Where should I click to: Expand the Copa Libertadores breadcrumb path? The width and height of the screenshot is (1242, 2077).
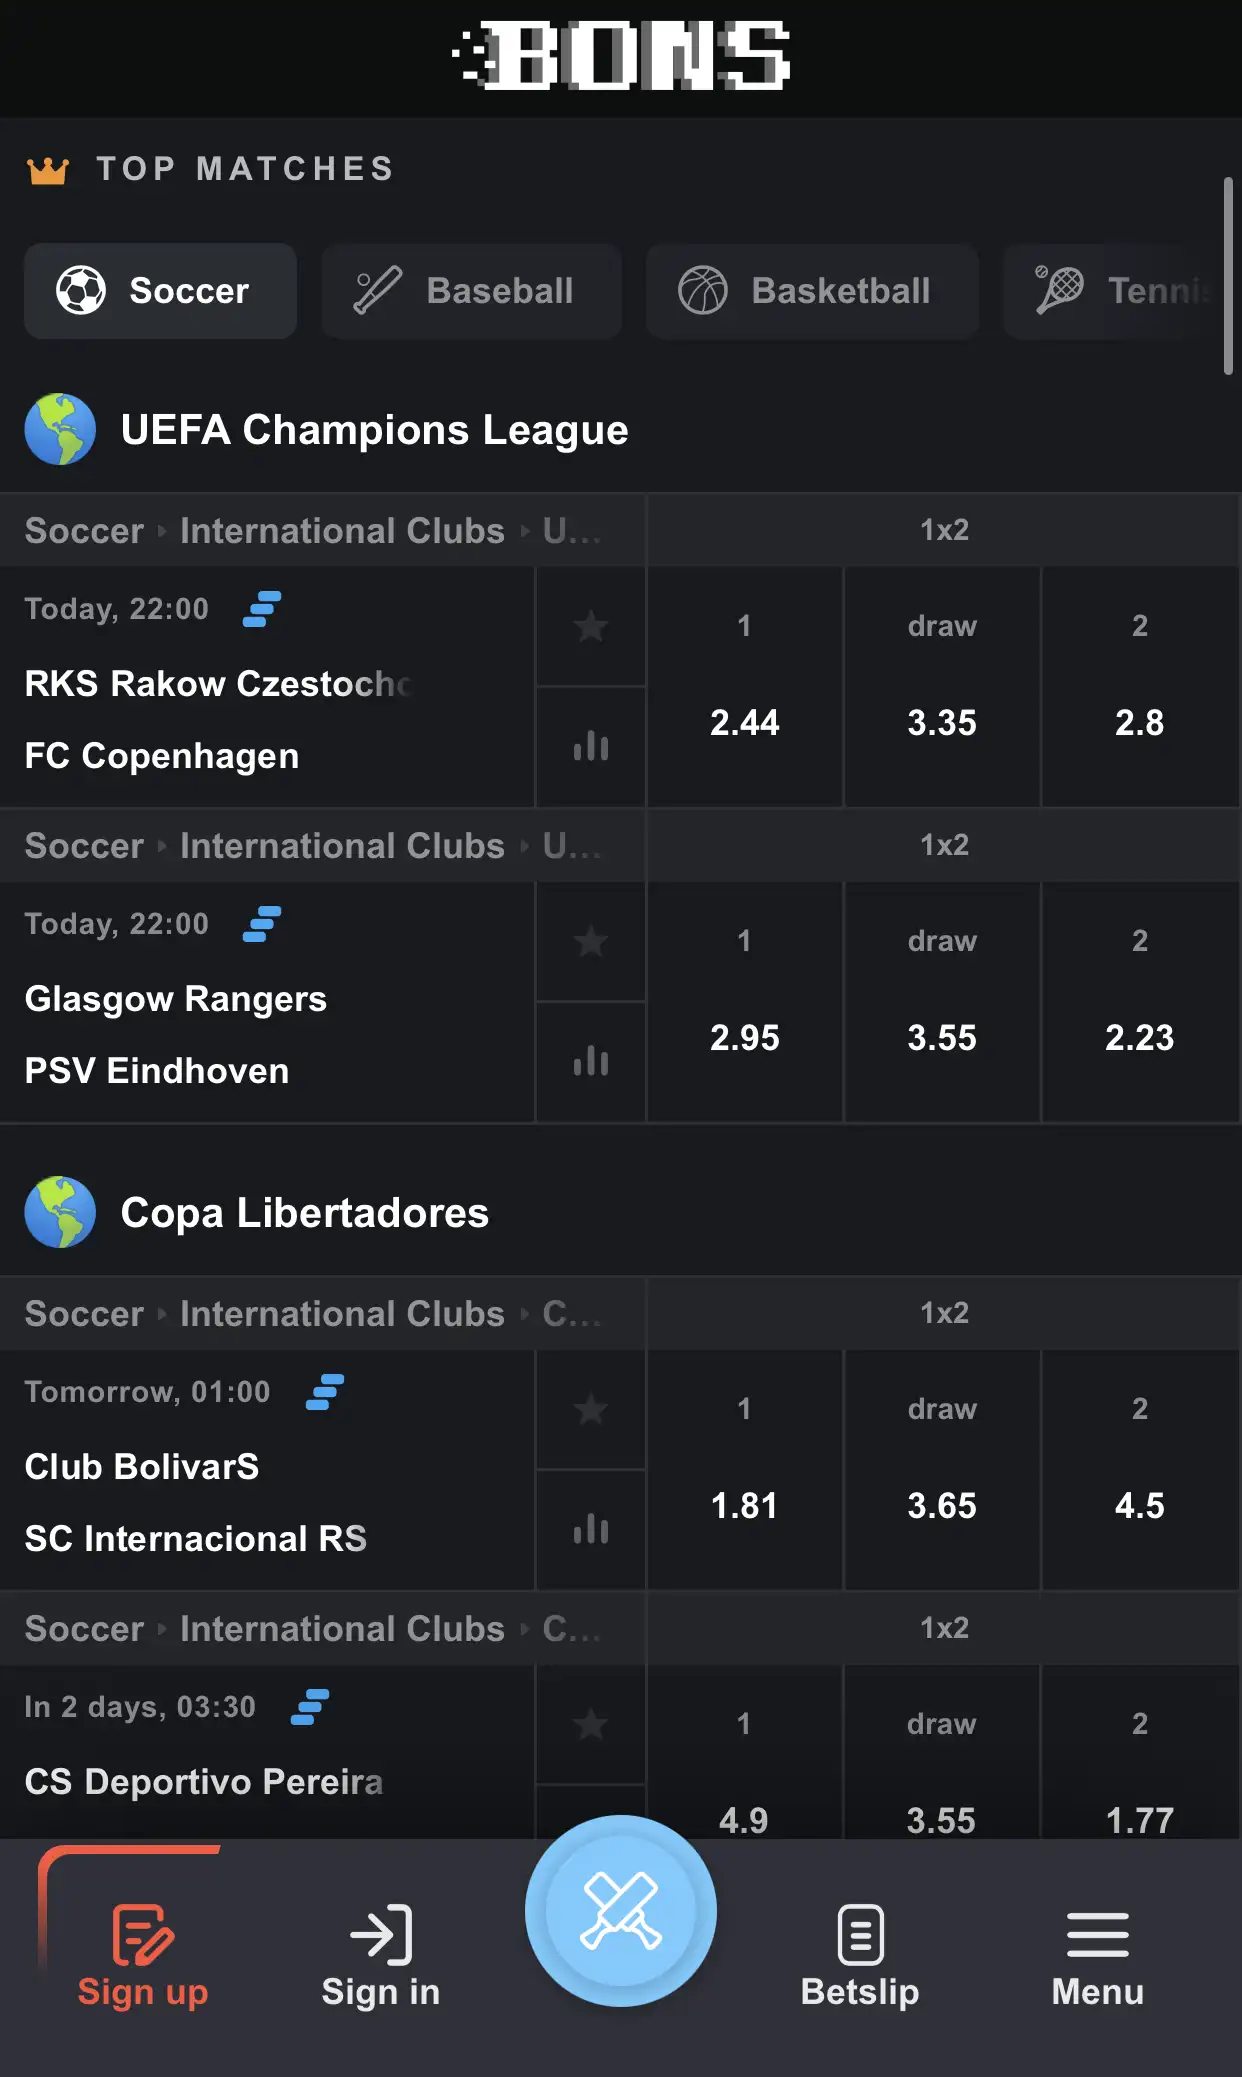tap(570, 1313)
